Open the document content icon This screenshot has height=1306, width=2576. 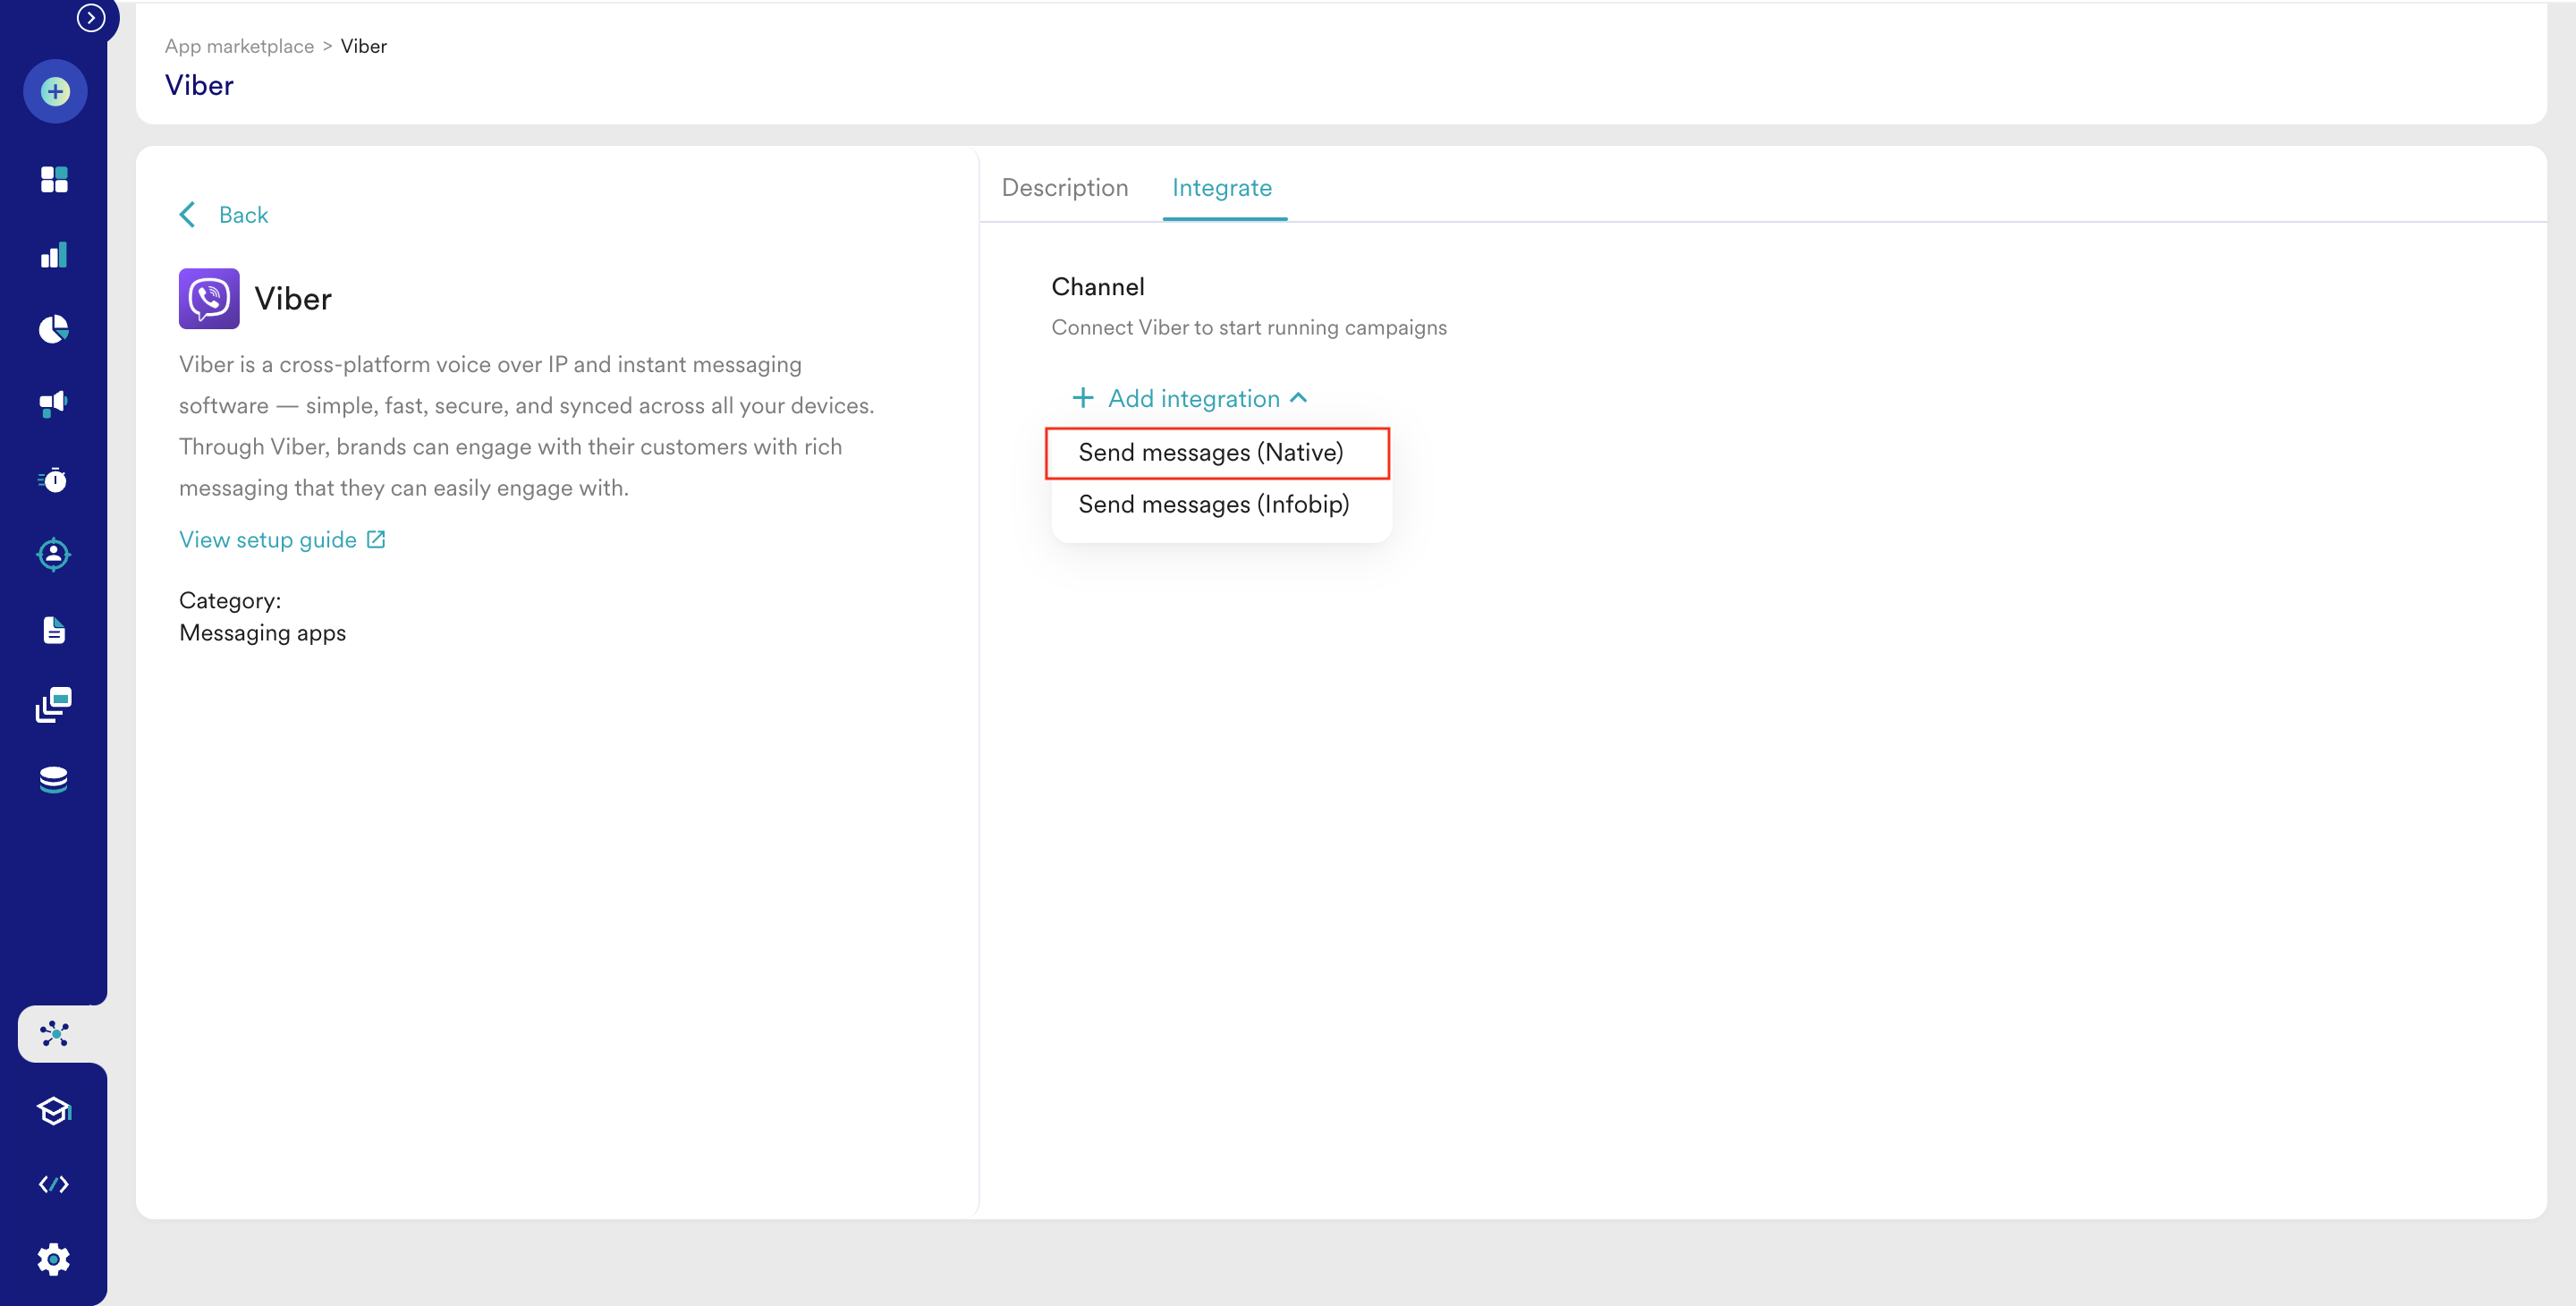(54, 630)
